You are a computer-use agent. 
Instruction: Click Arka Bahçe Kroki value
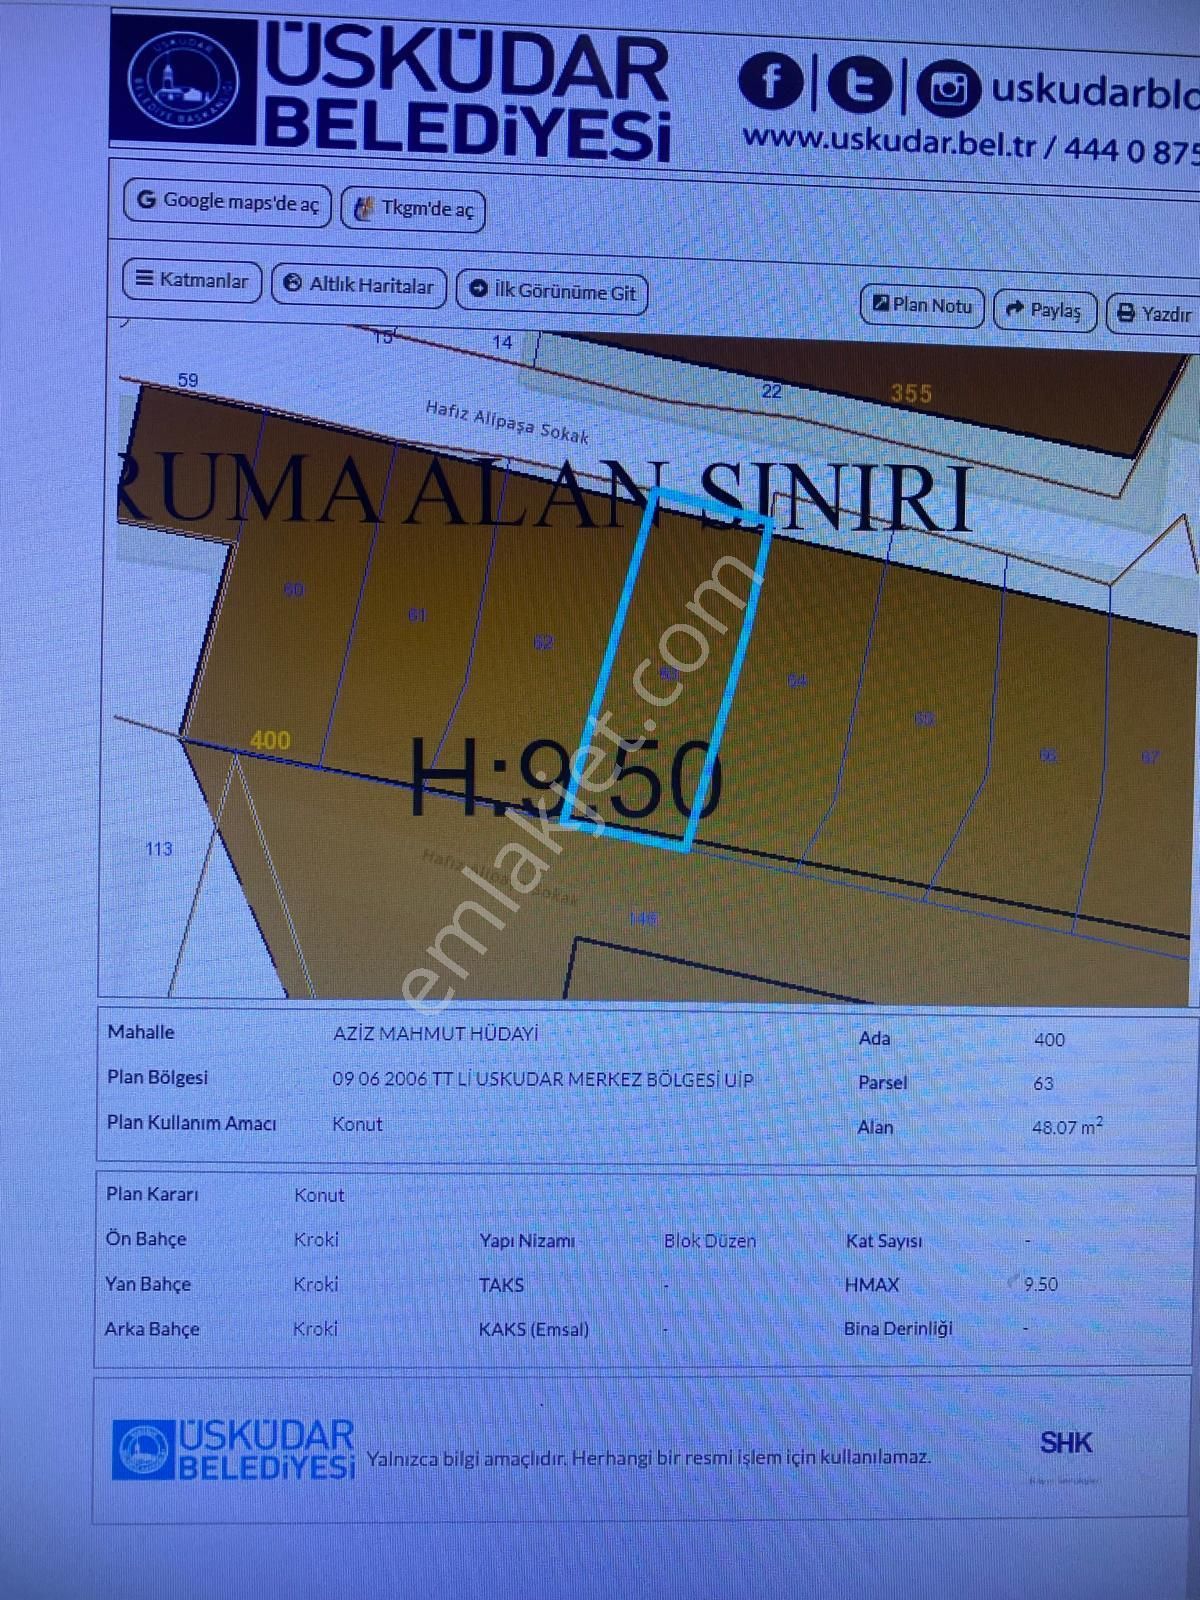[x=315, y=1329]
